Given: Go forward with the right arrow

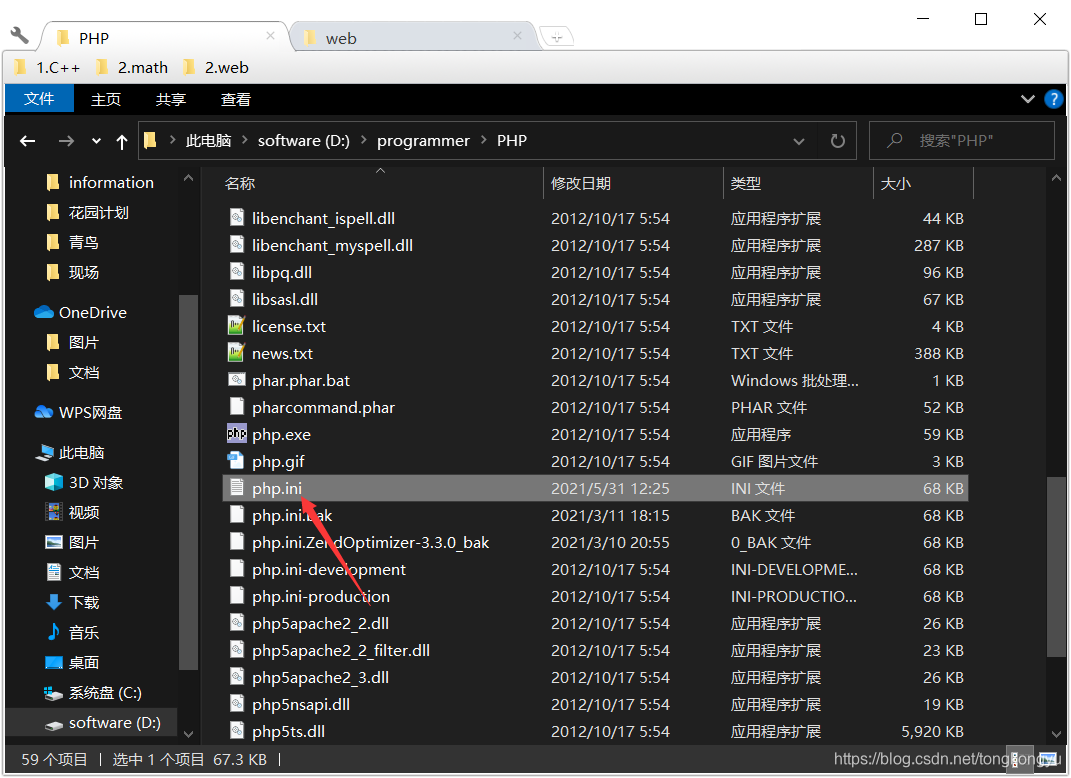Looking at the screenshot, I should pos(66,141).
